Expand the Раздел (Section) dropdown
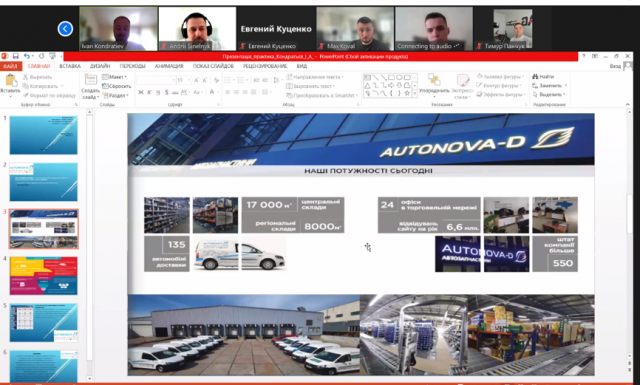640x385 pixels. click(x=116, y=96)
